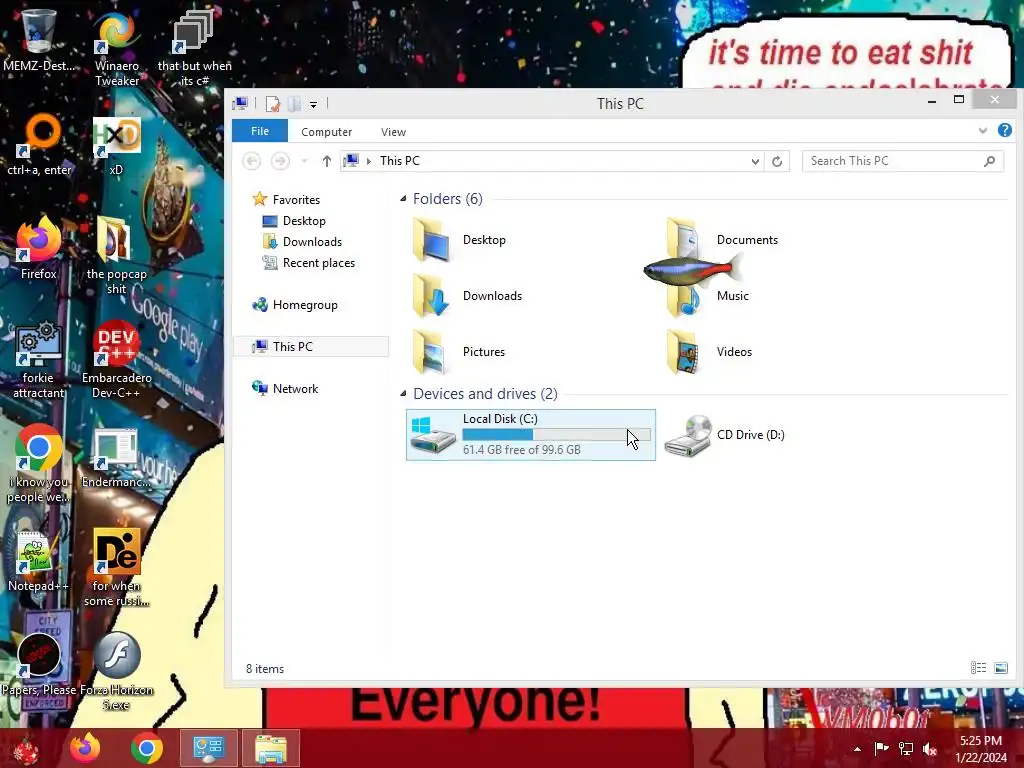Open the Properties quick access icon

(273, 104)
